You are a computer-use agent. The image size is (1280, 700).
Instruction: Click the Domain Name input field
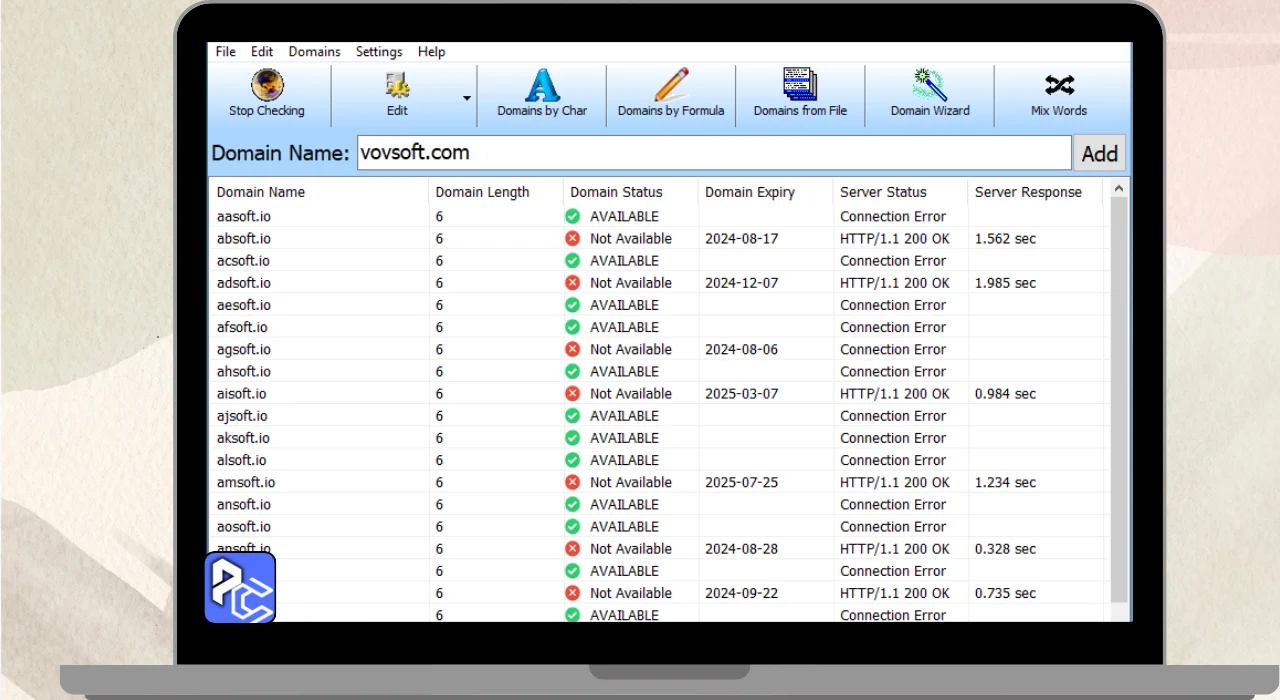click(x=714, y=153)
